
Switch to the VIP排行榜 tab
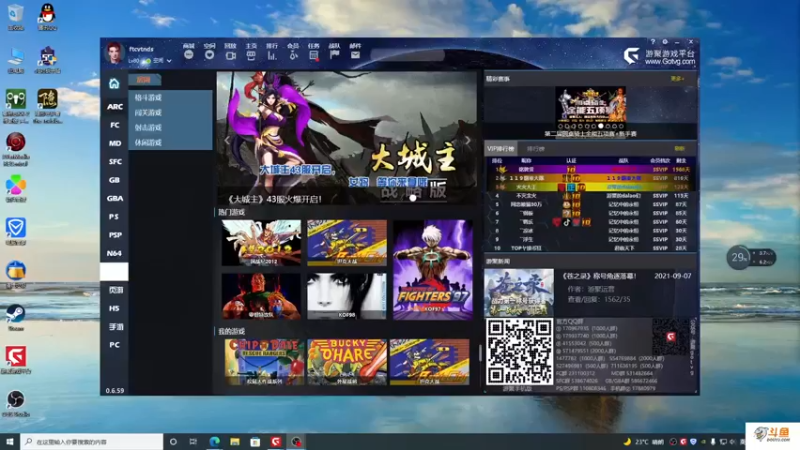pyautogui.click(x=501, y=148)
